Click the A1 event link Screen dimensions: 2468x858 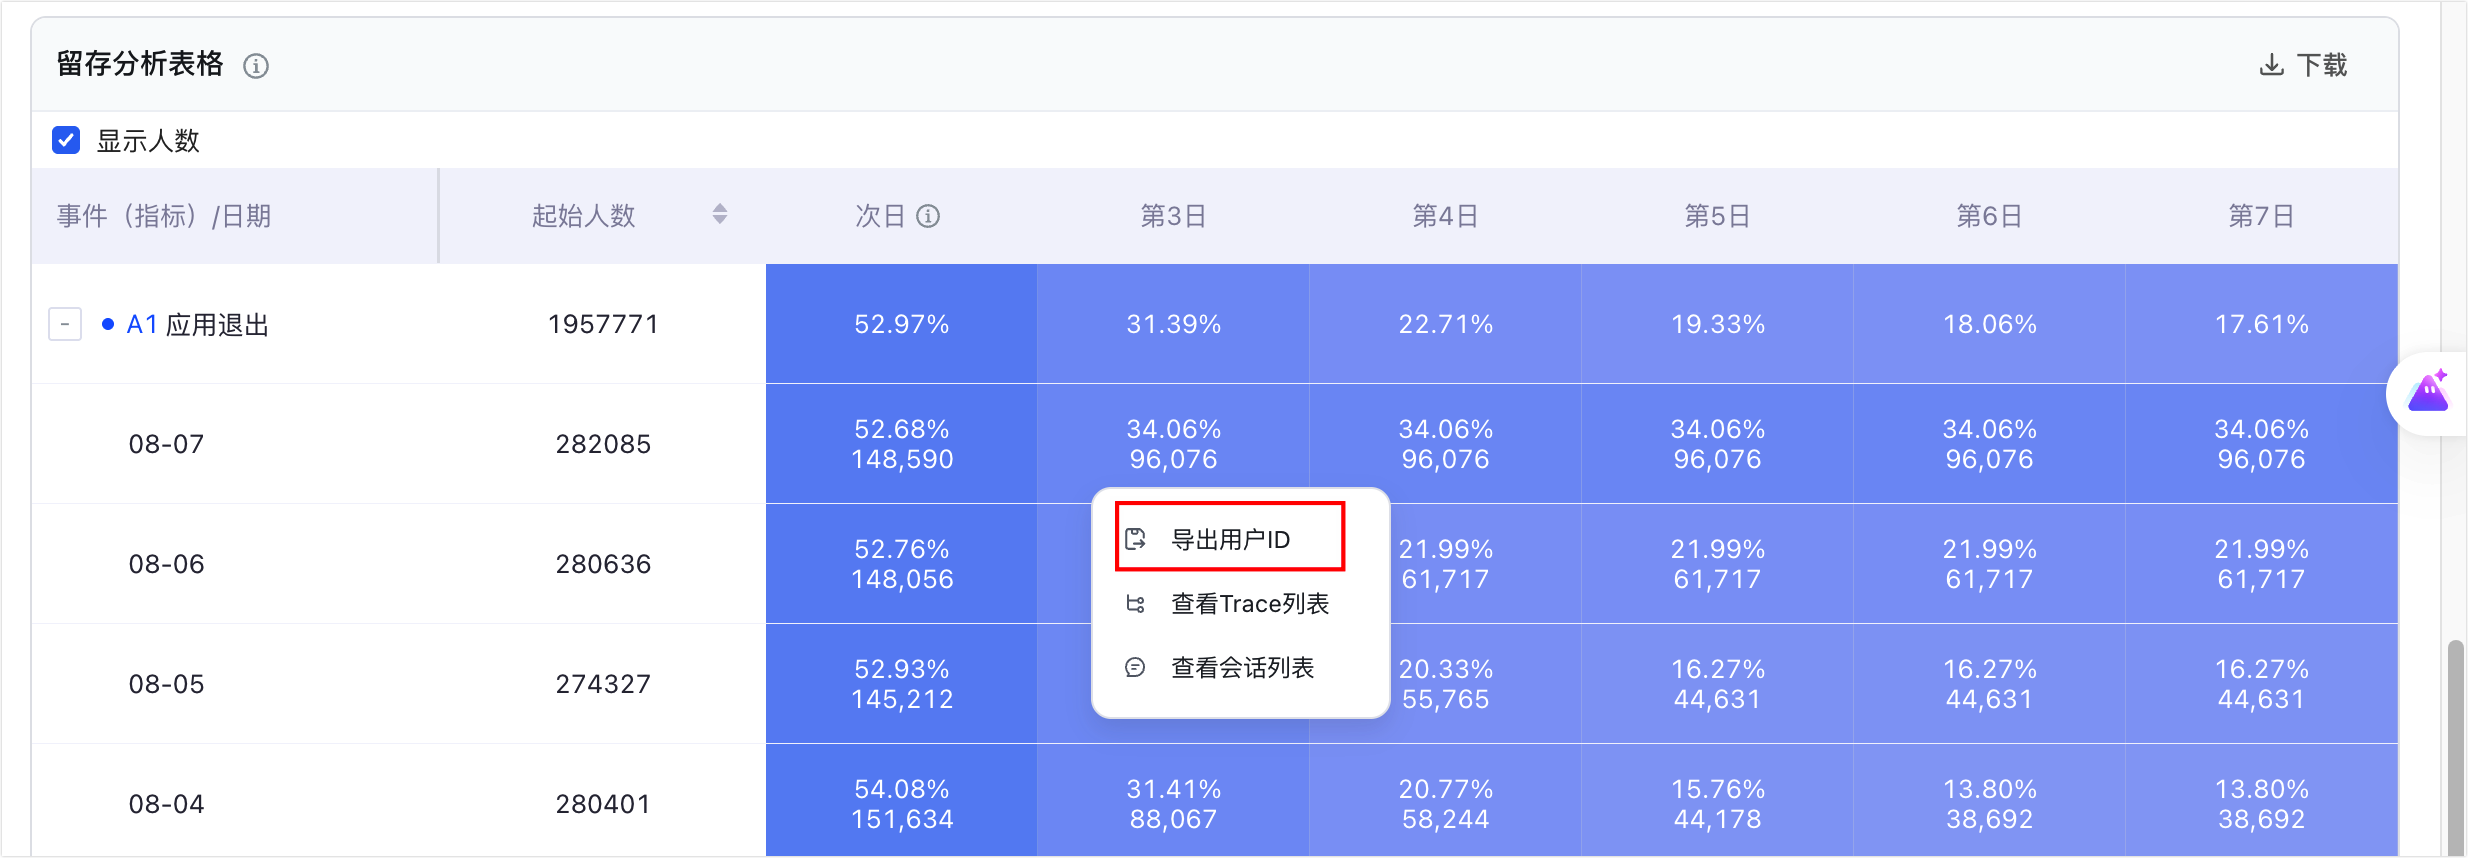pos(142,324)
